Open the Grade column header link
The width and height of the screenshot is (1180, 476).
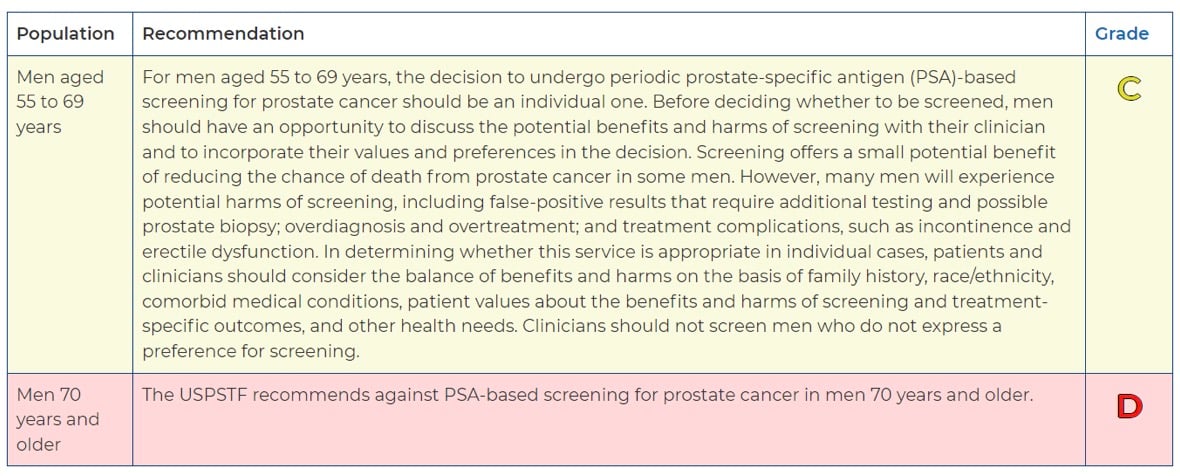(1121, 34)
